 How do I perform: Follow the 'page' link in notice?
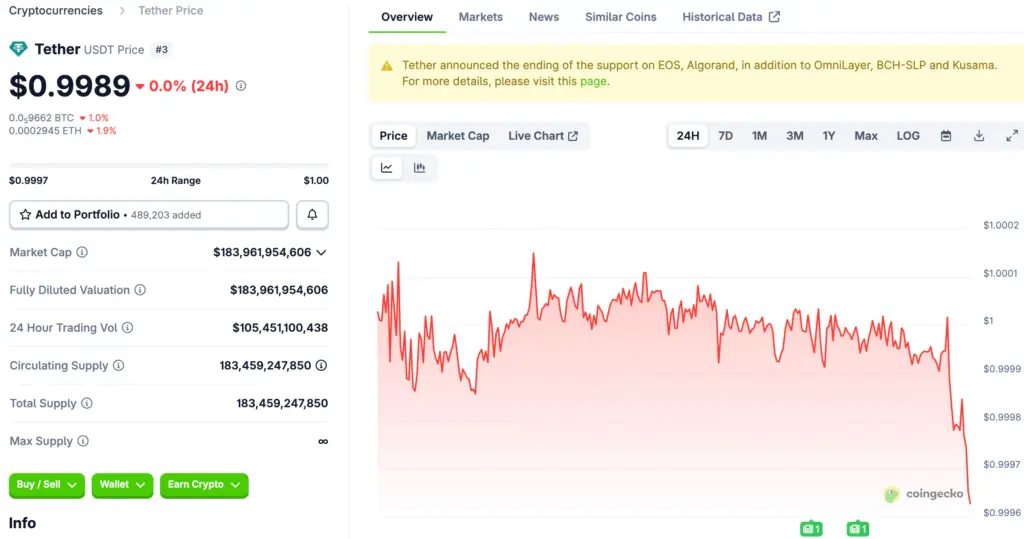tap(593, 81)
